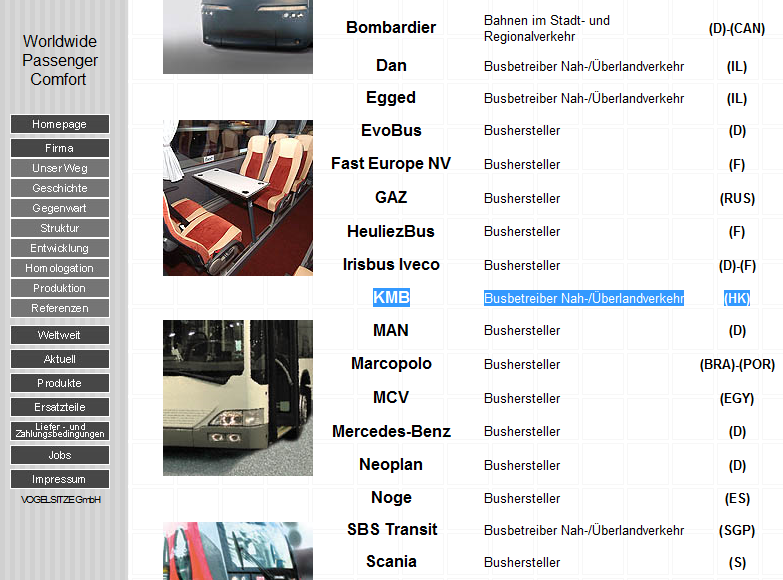This screenshot has height=580, width=783.
Task: Click the dark bus front thumbnail
Action: coord(238,37)
